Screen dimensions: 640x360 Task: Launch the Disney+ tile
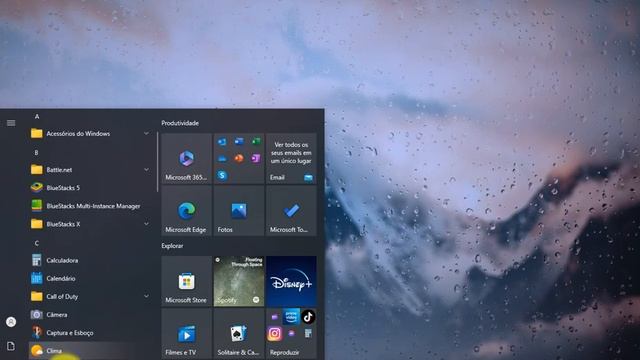[x=291, y=281]
